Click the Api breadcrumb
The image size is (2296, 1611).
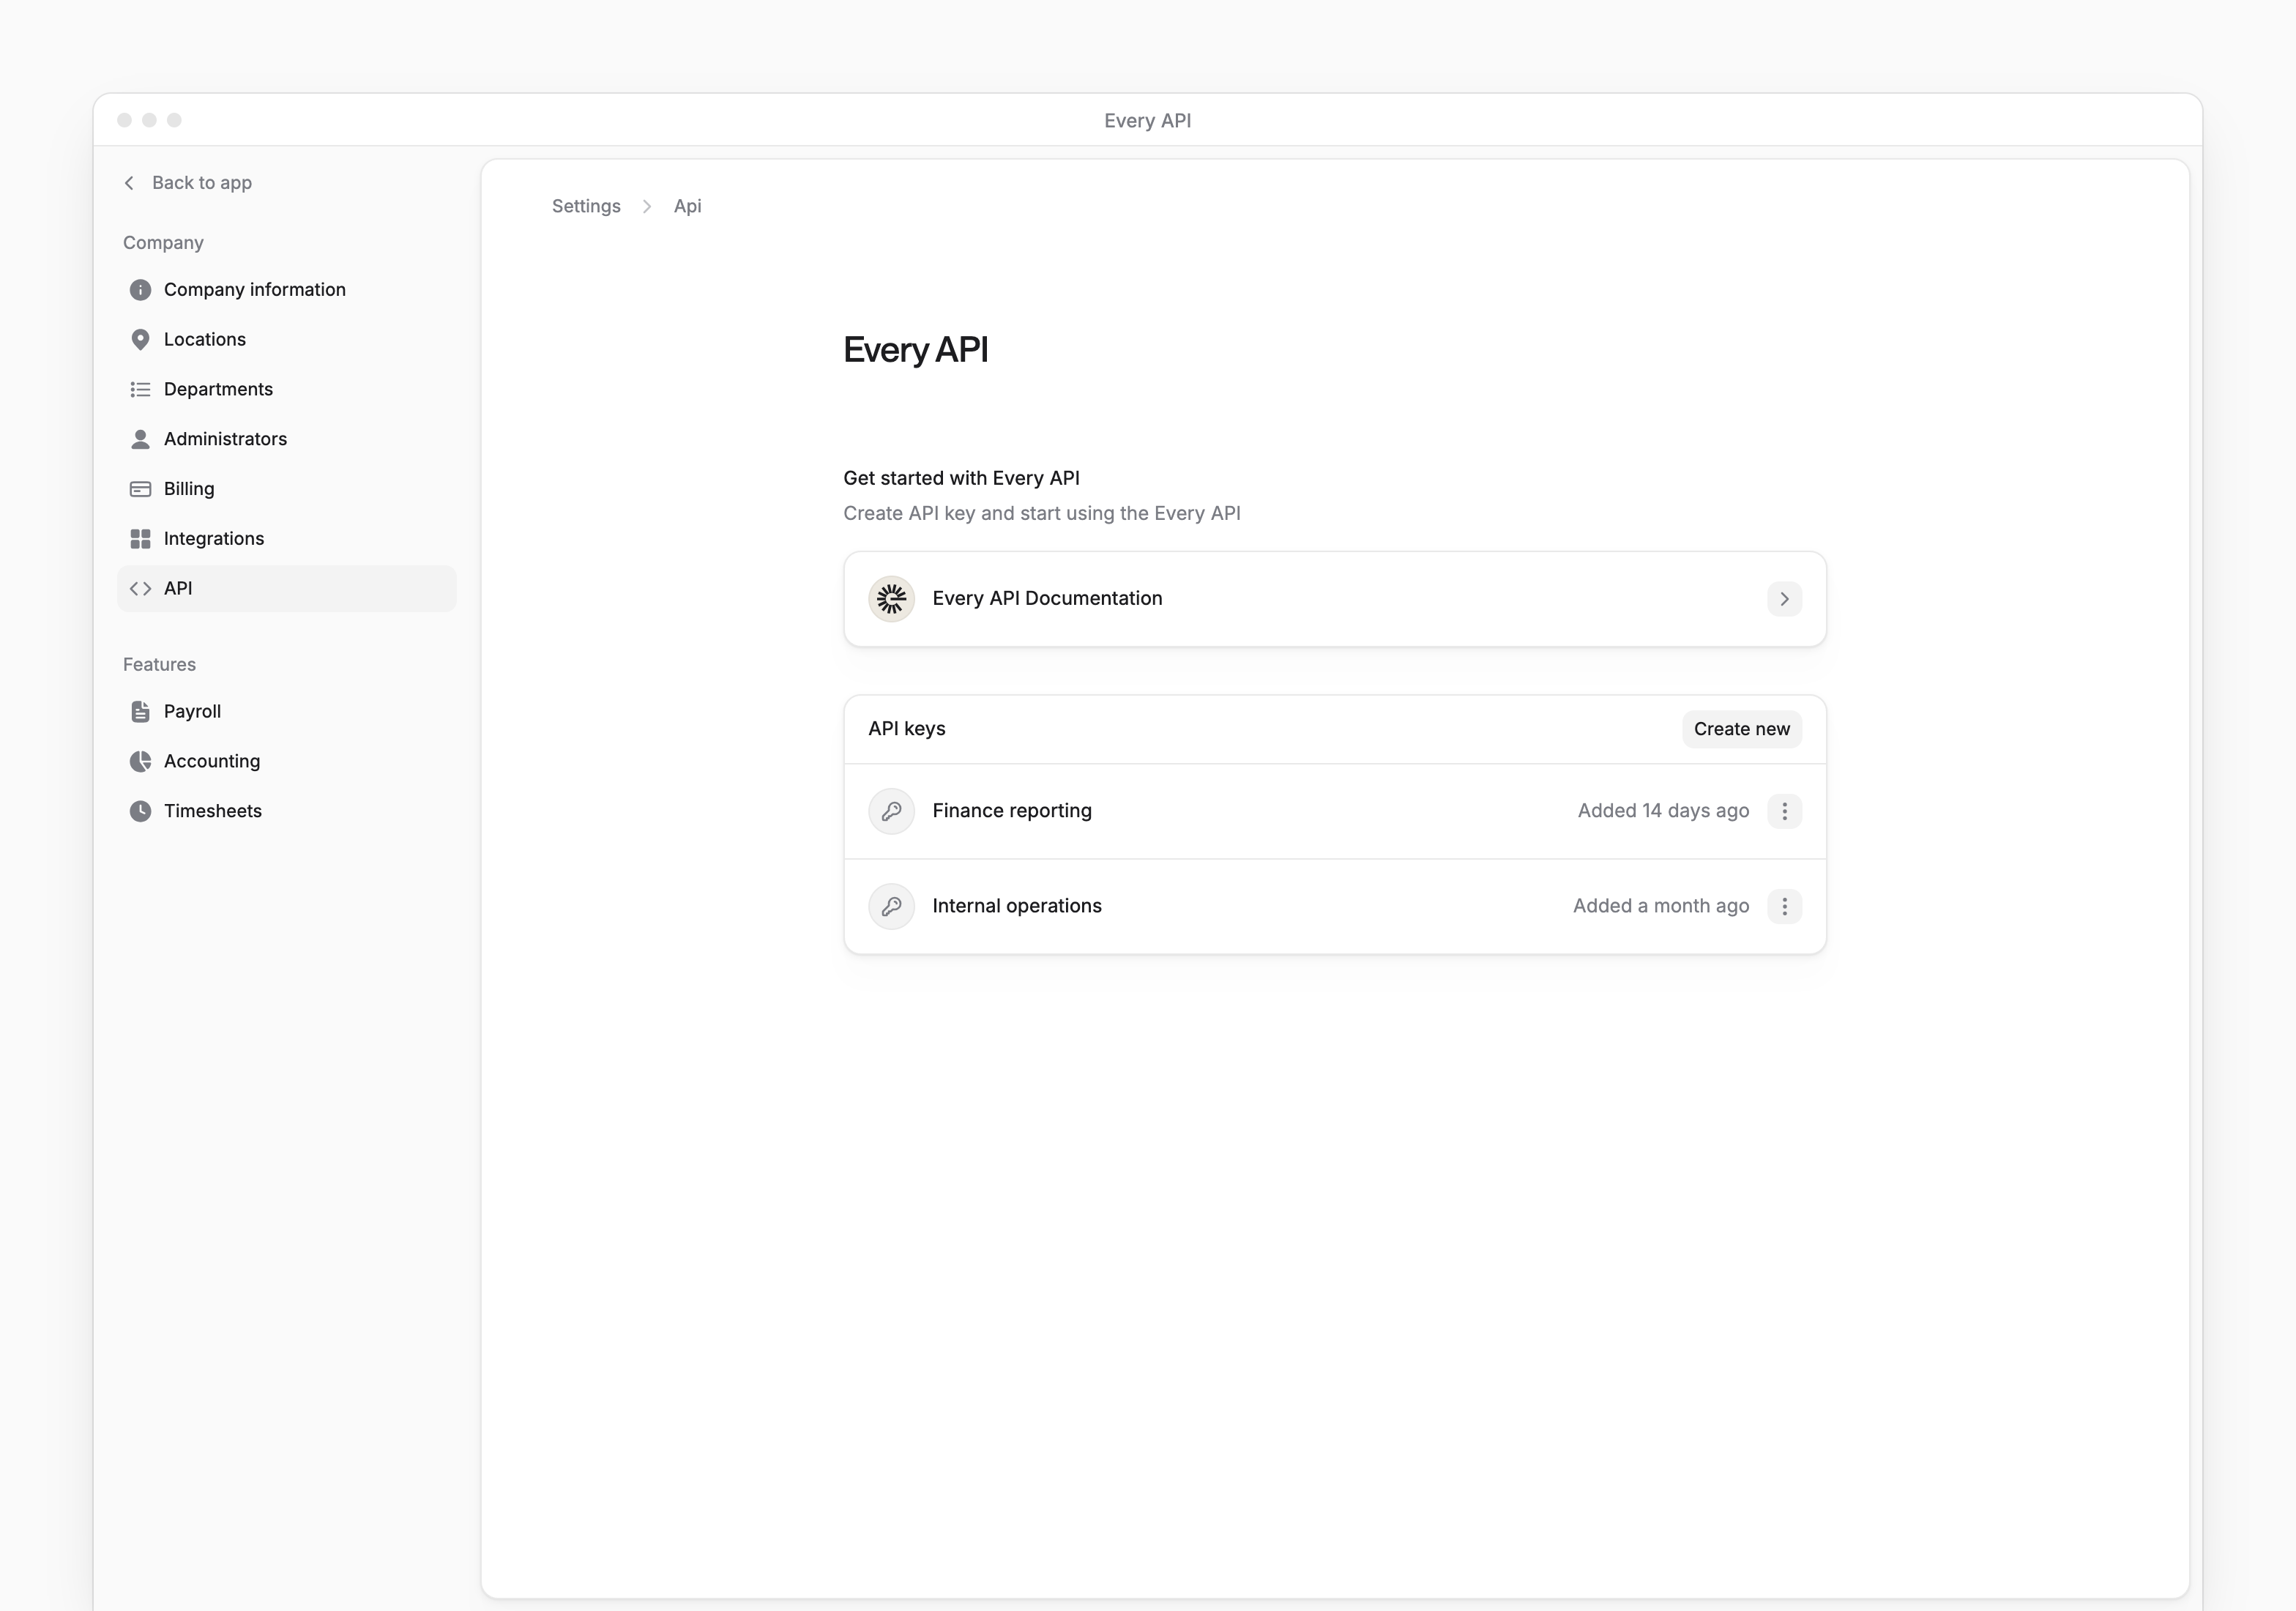(x=687, y=206)
